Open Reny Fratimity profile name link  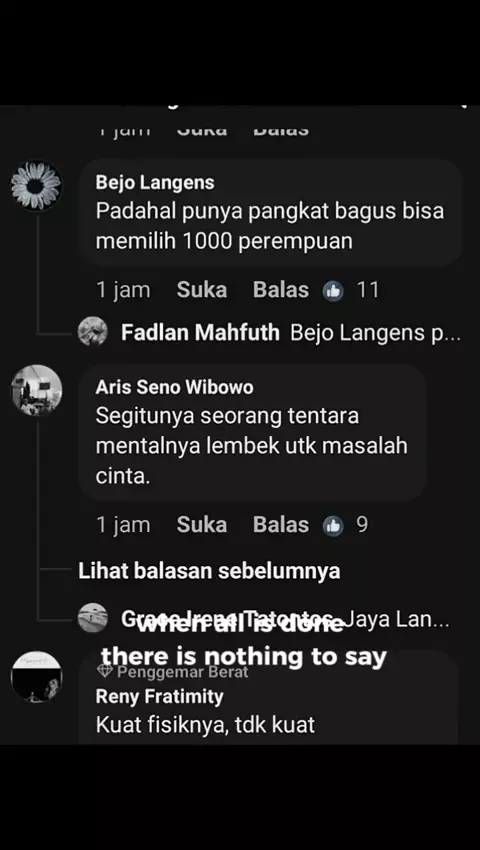tap(159, 697)
